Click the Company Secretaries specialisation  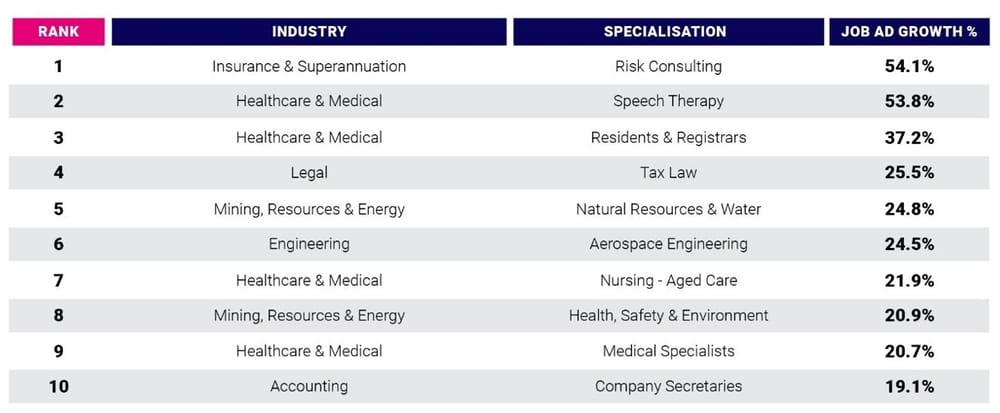[x=668, y=386]
